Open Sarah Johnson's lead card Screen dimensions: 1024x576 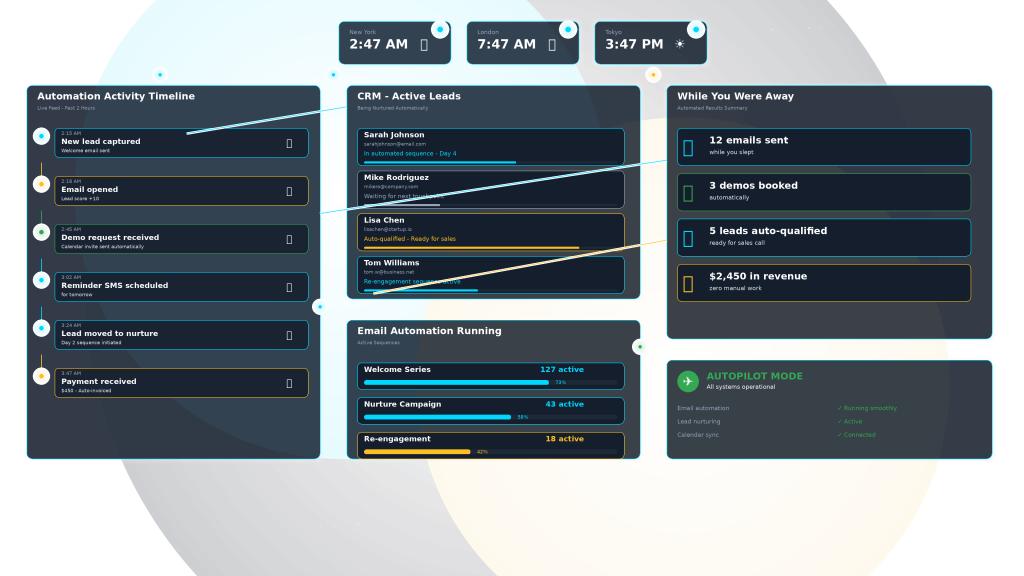pyautogui.click(x=490, y=146)
